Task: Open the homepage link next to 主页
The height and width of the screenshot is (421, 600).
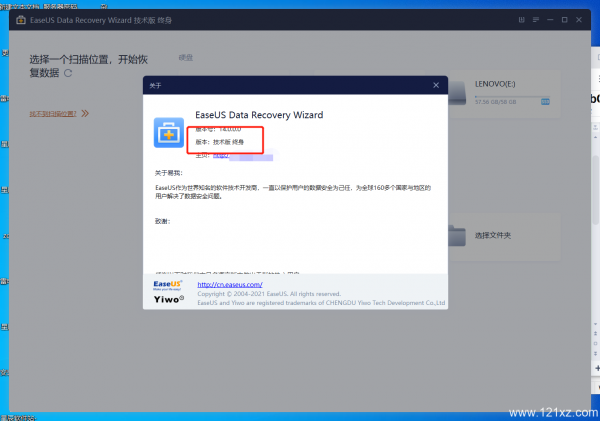Action: [x=243, y=155]
